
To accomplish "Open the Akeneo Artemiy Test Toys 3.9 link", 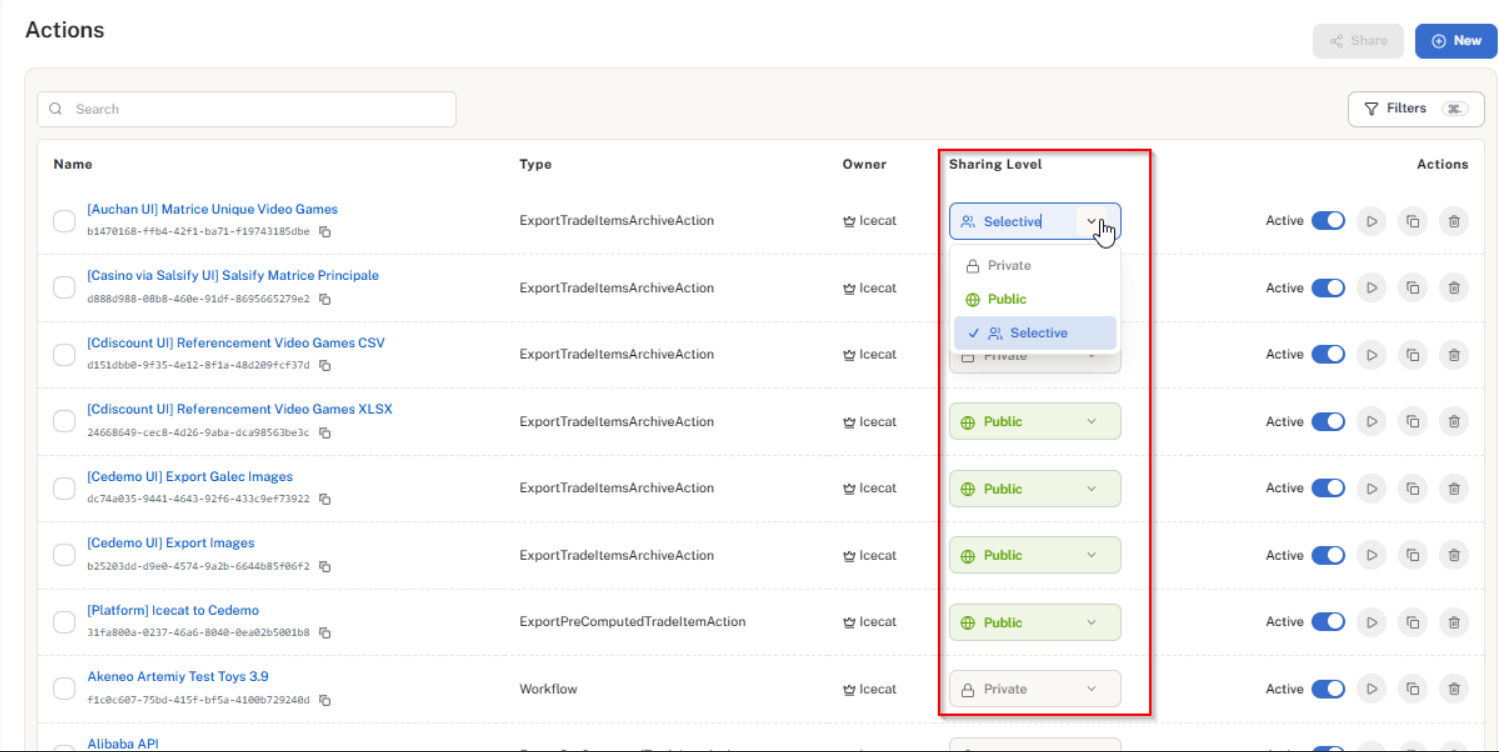I will click(177, 676).
